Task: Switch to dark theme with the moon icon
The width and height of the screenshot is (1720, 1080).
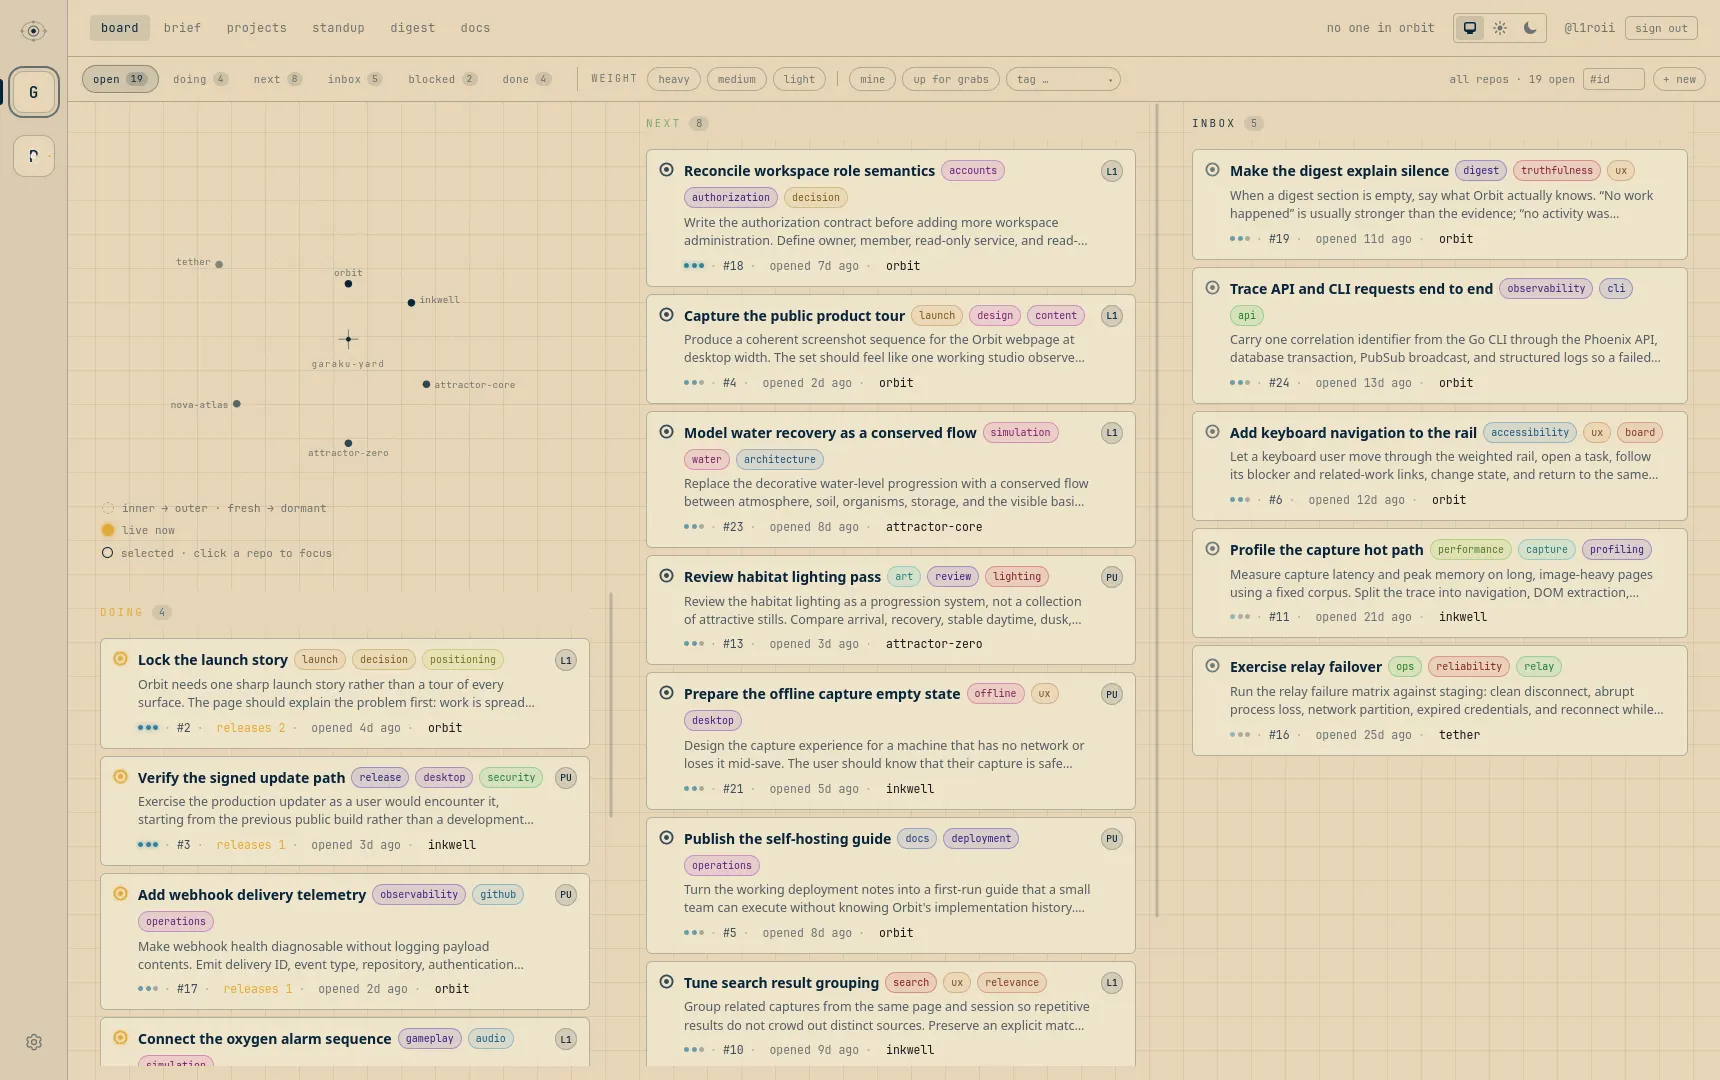Action: 1530,28
